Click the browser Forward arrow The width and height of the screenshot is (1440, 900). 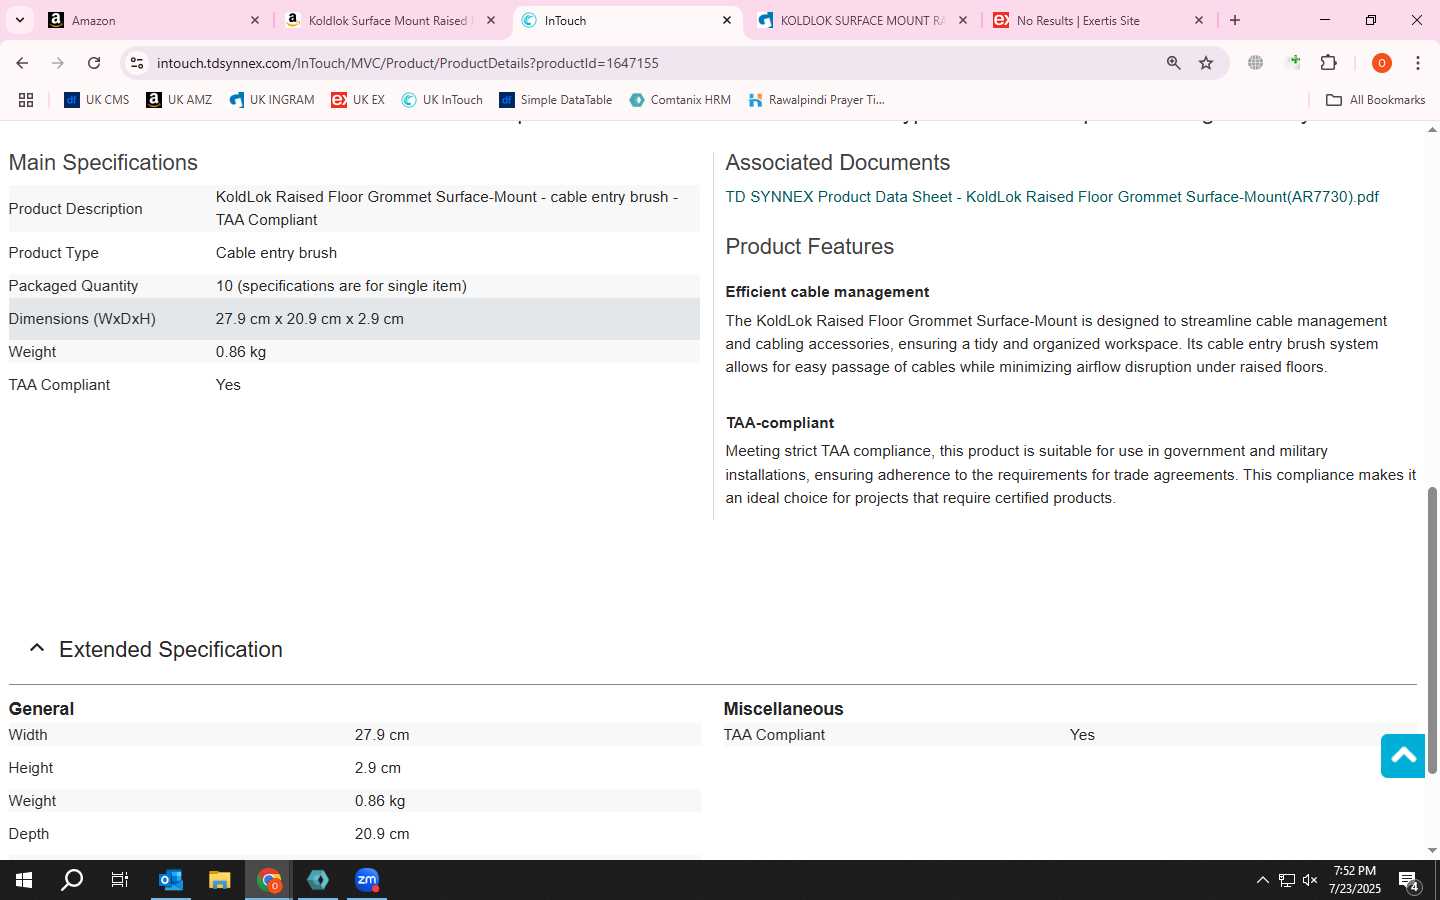58,63
